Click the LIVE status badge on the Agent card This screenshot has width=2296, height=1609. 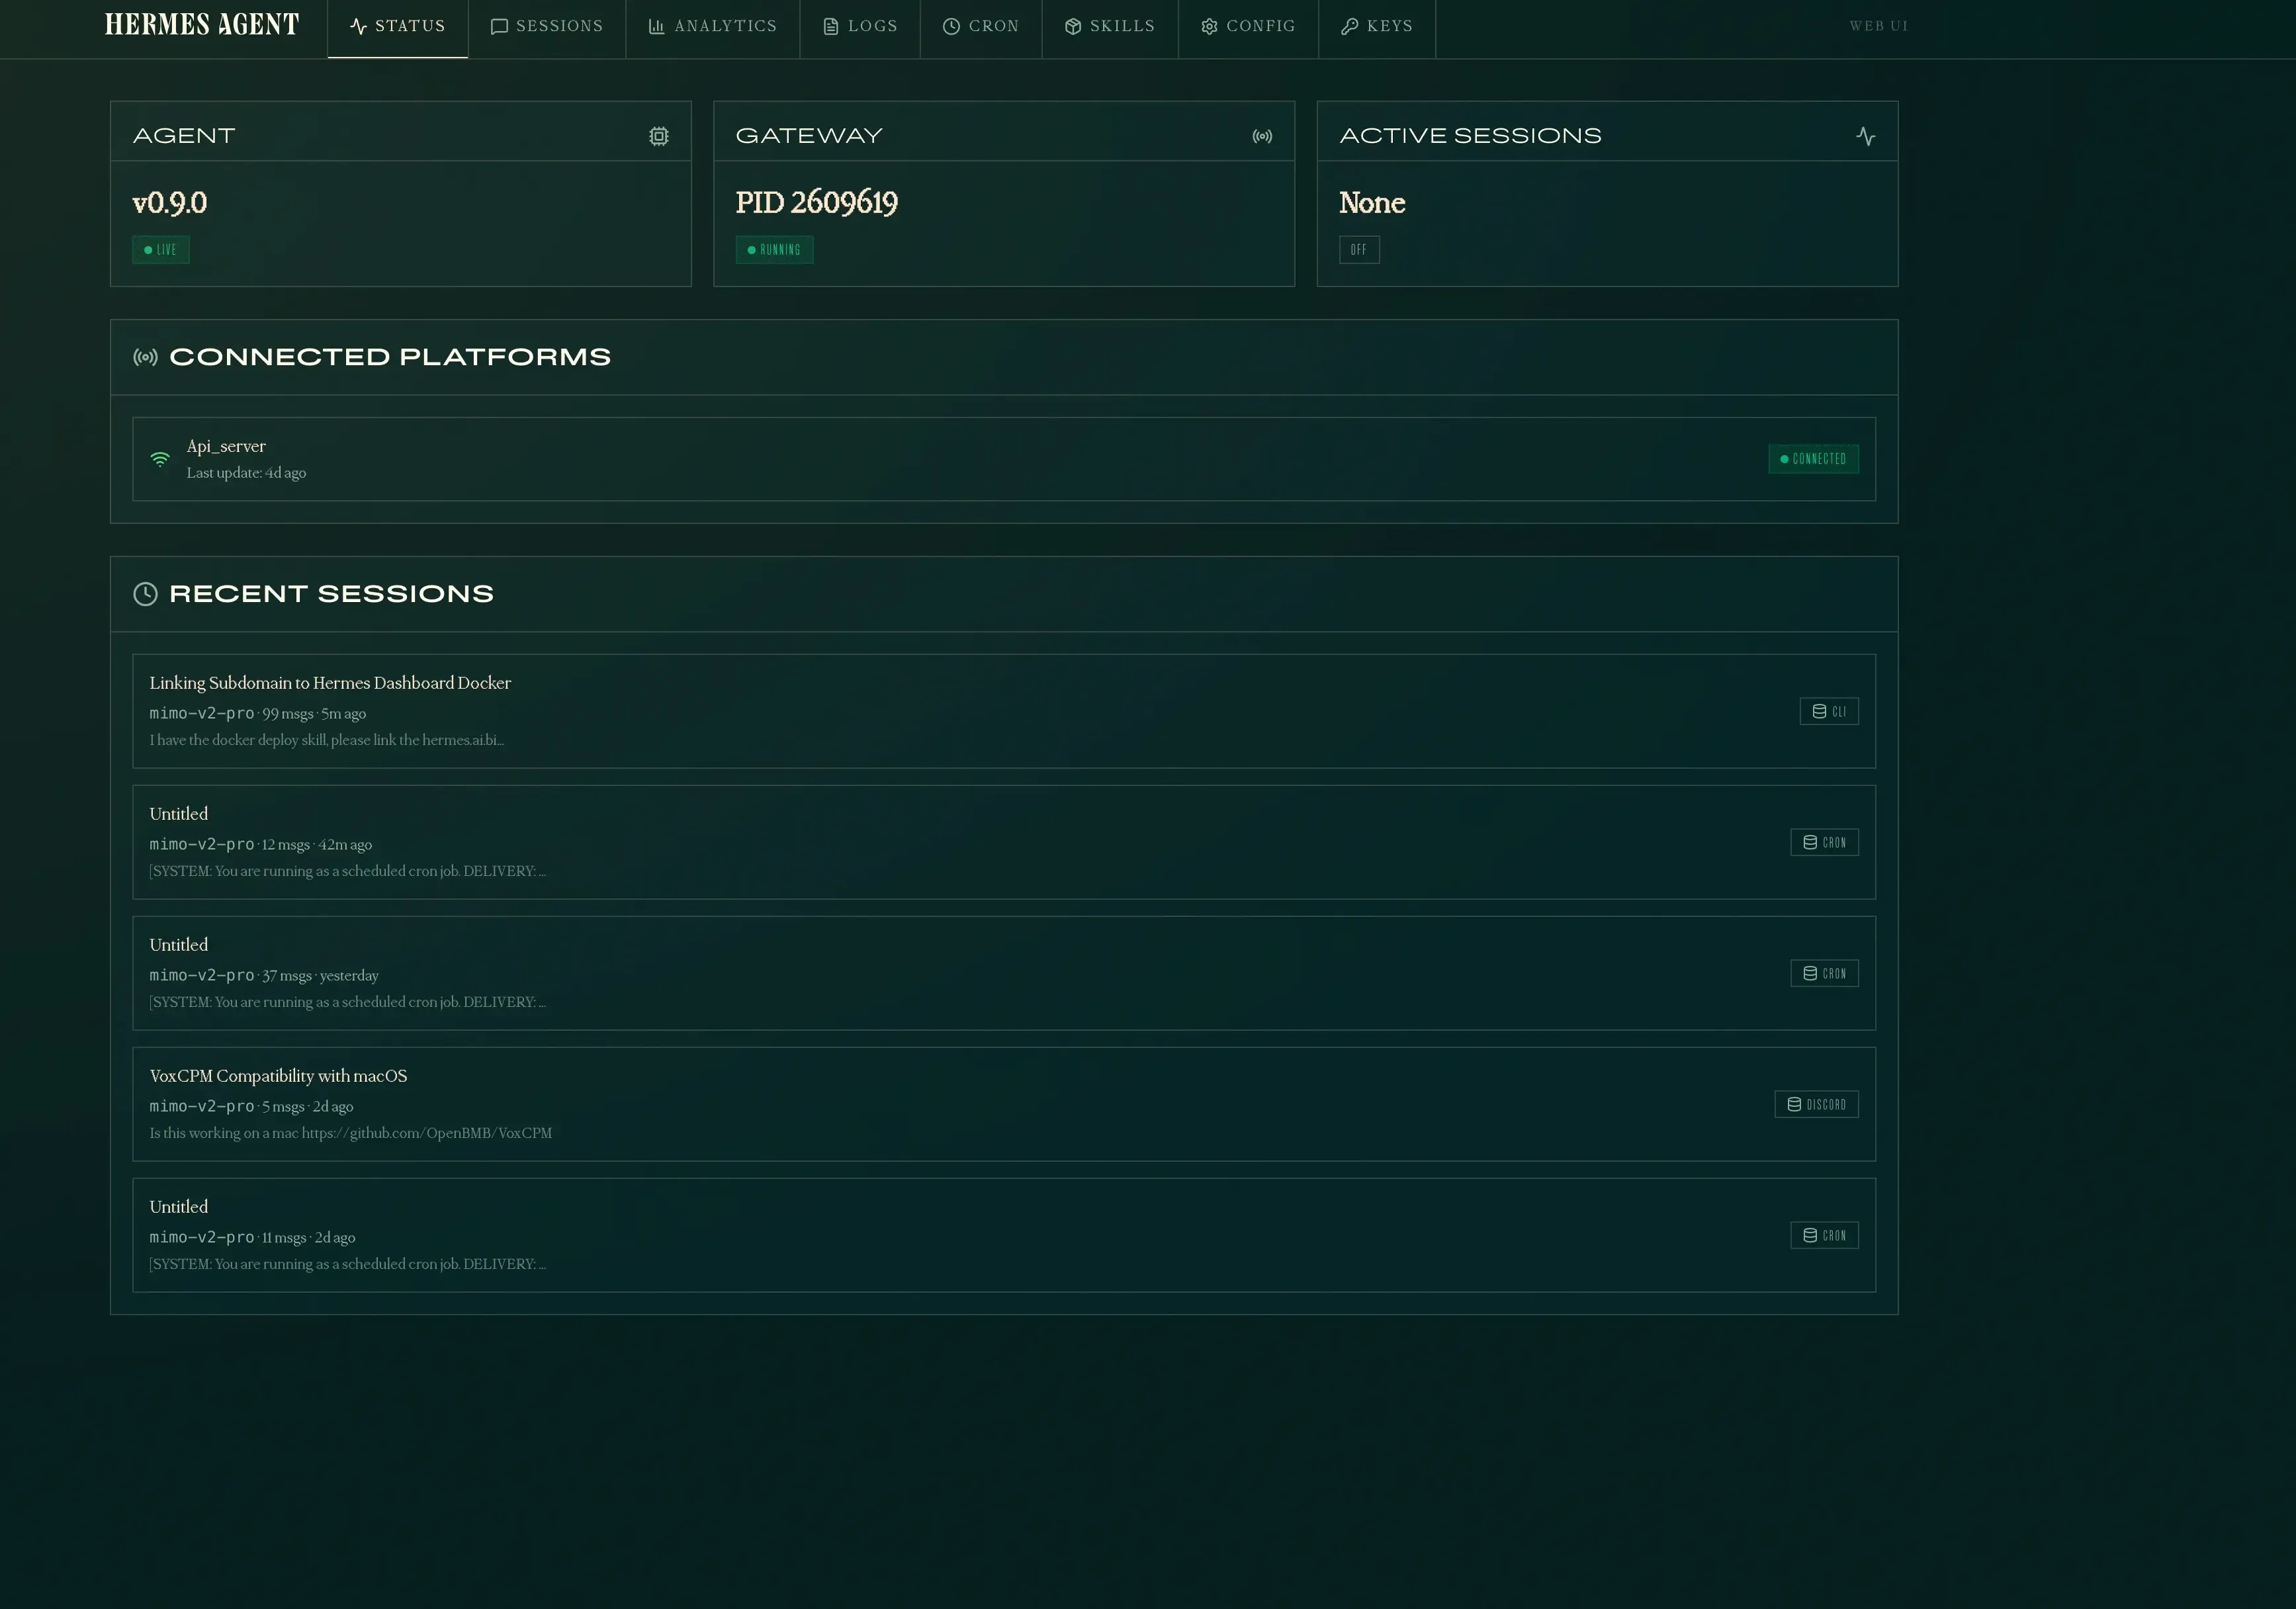click(x=160, y=249)
